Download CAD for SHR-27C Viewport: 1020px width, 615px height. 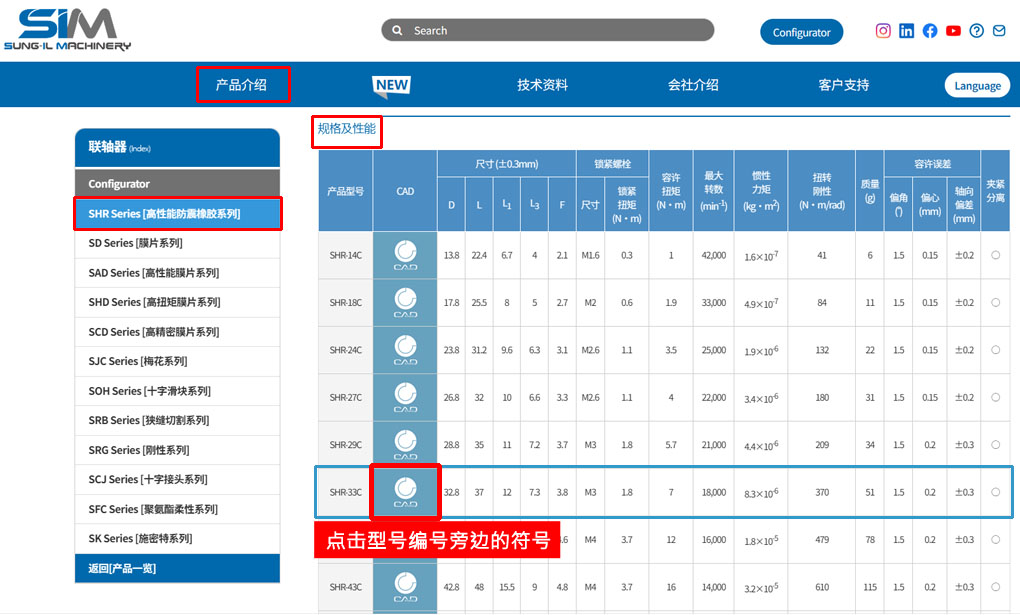click(405, 398)
